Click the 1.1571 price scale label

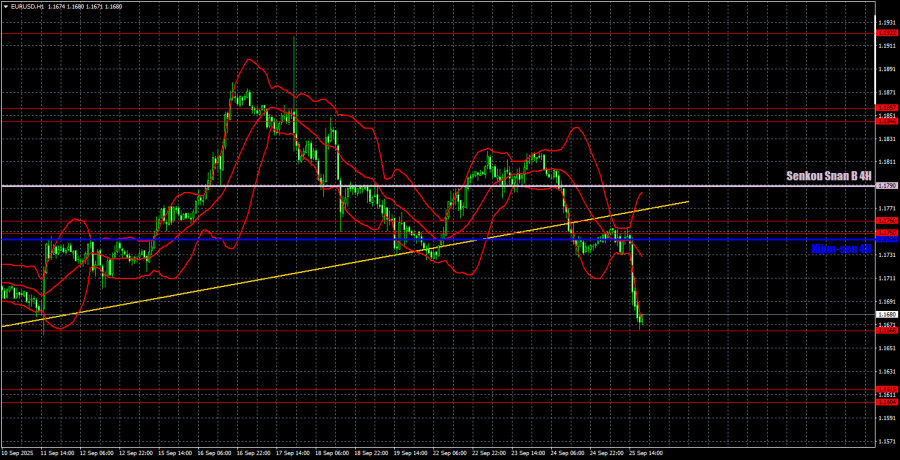885,441
